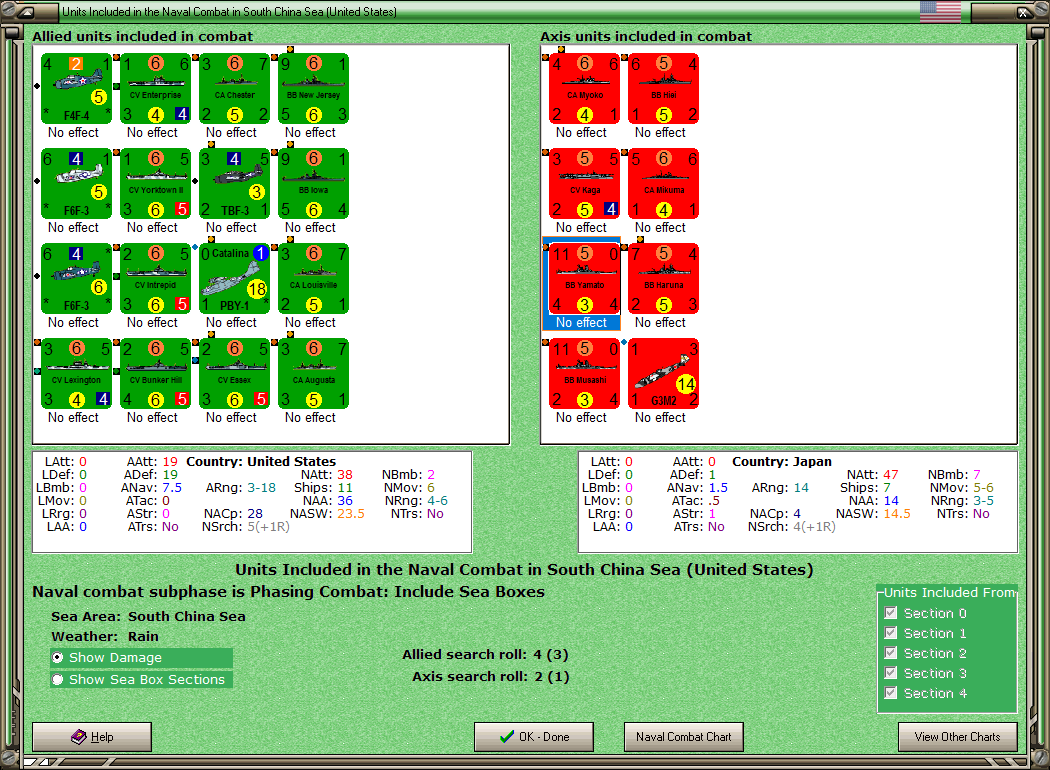Select the CV Yorktown II carrier counter

(155, 184)
